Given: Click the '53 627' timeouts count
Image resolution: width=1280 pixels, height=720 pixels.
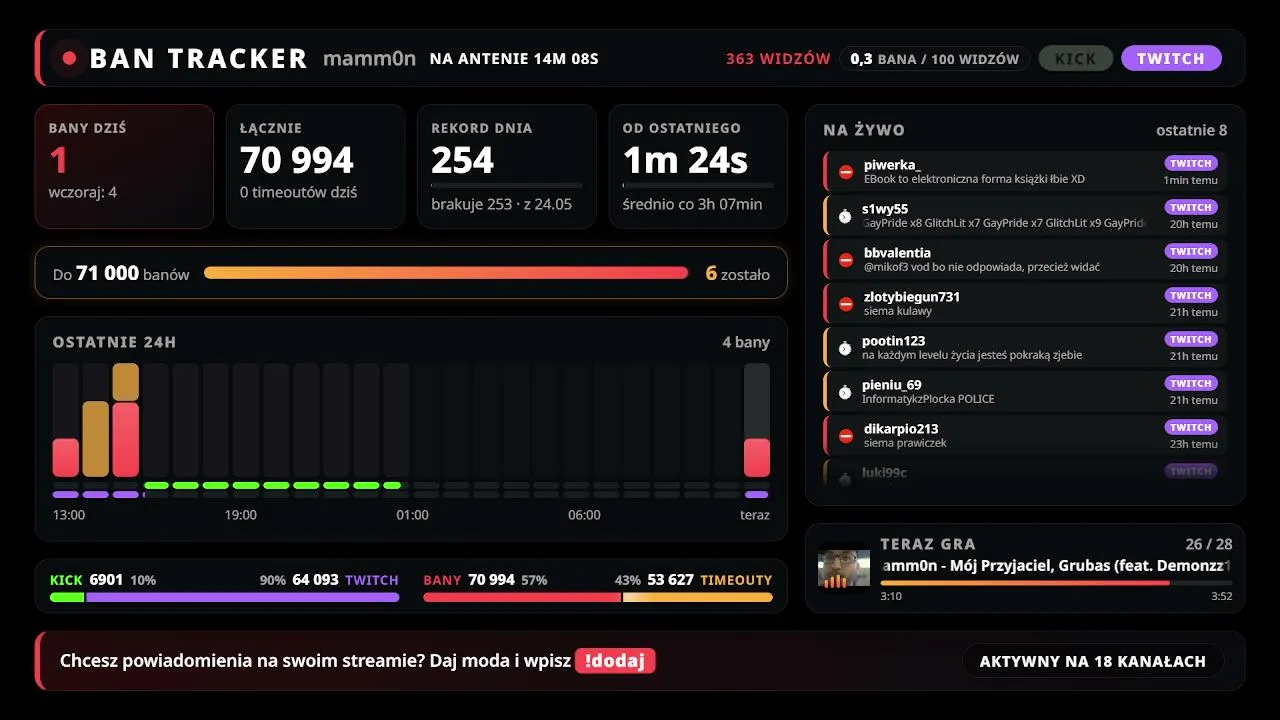Looking at the screenshot, I should pos(670,580).
